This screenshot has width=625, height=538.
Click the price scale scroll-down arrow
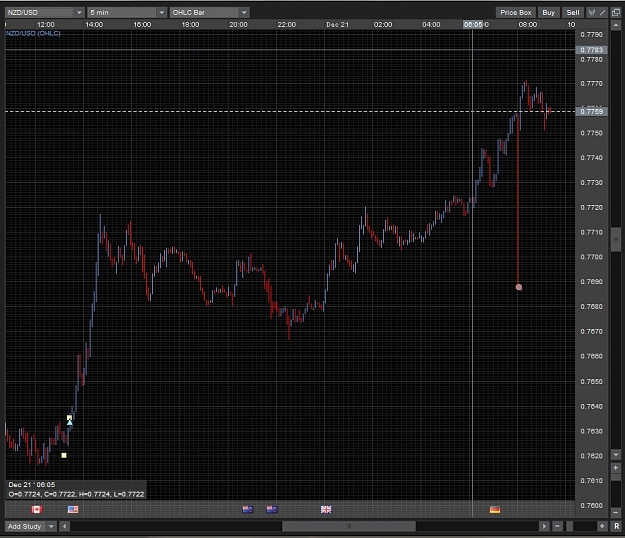point(616,455)
